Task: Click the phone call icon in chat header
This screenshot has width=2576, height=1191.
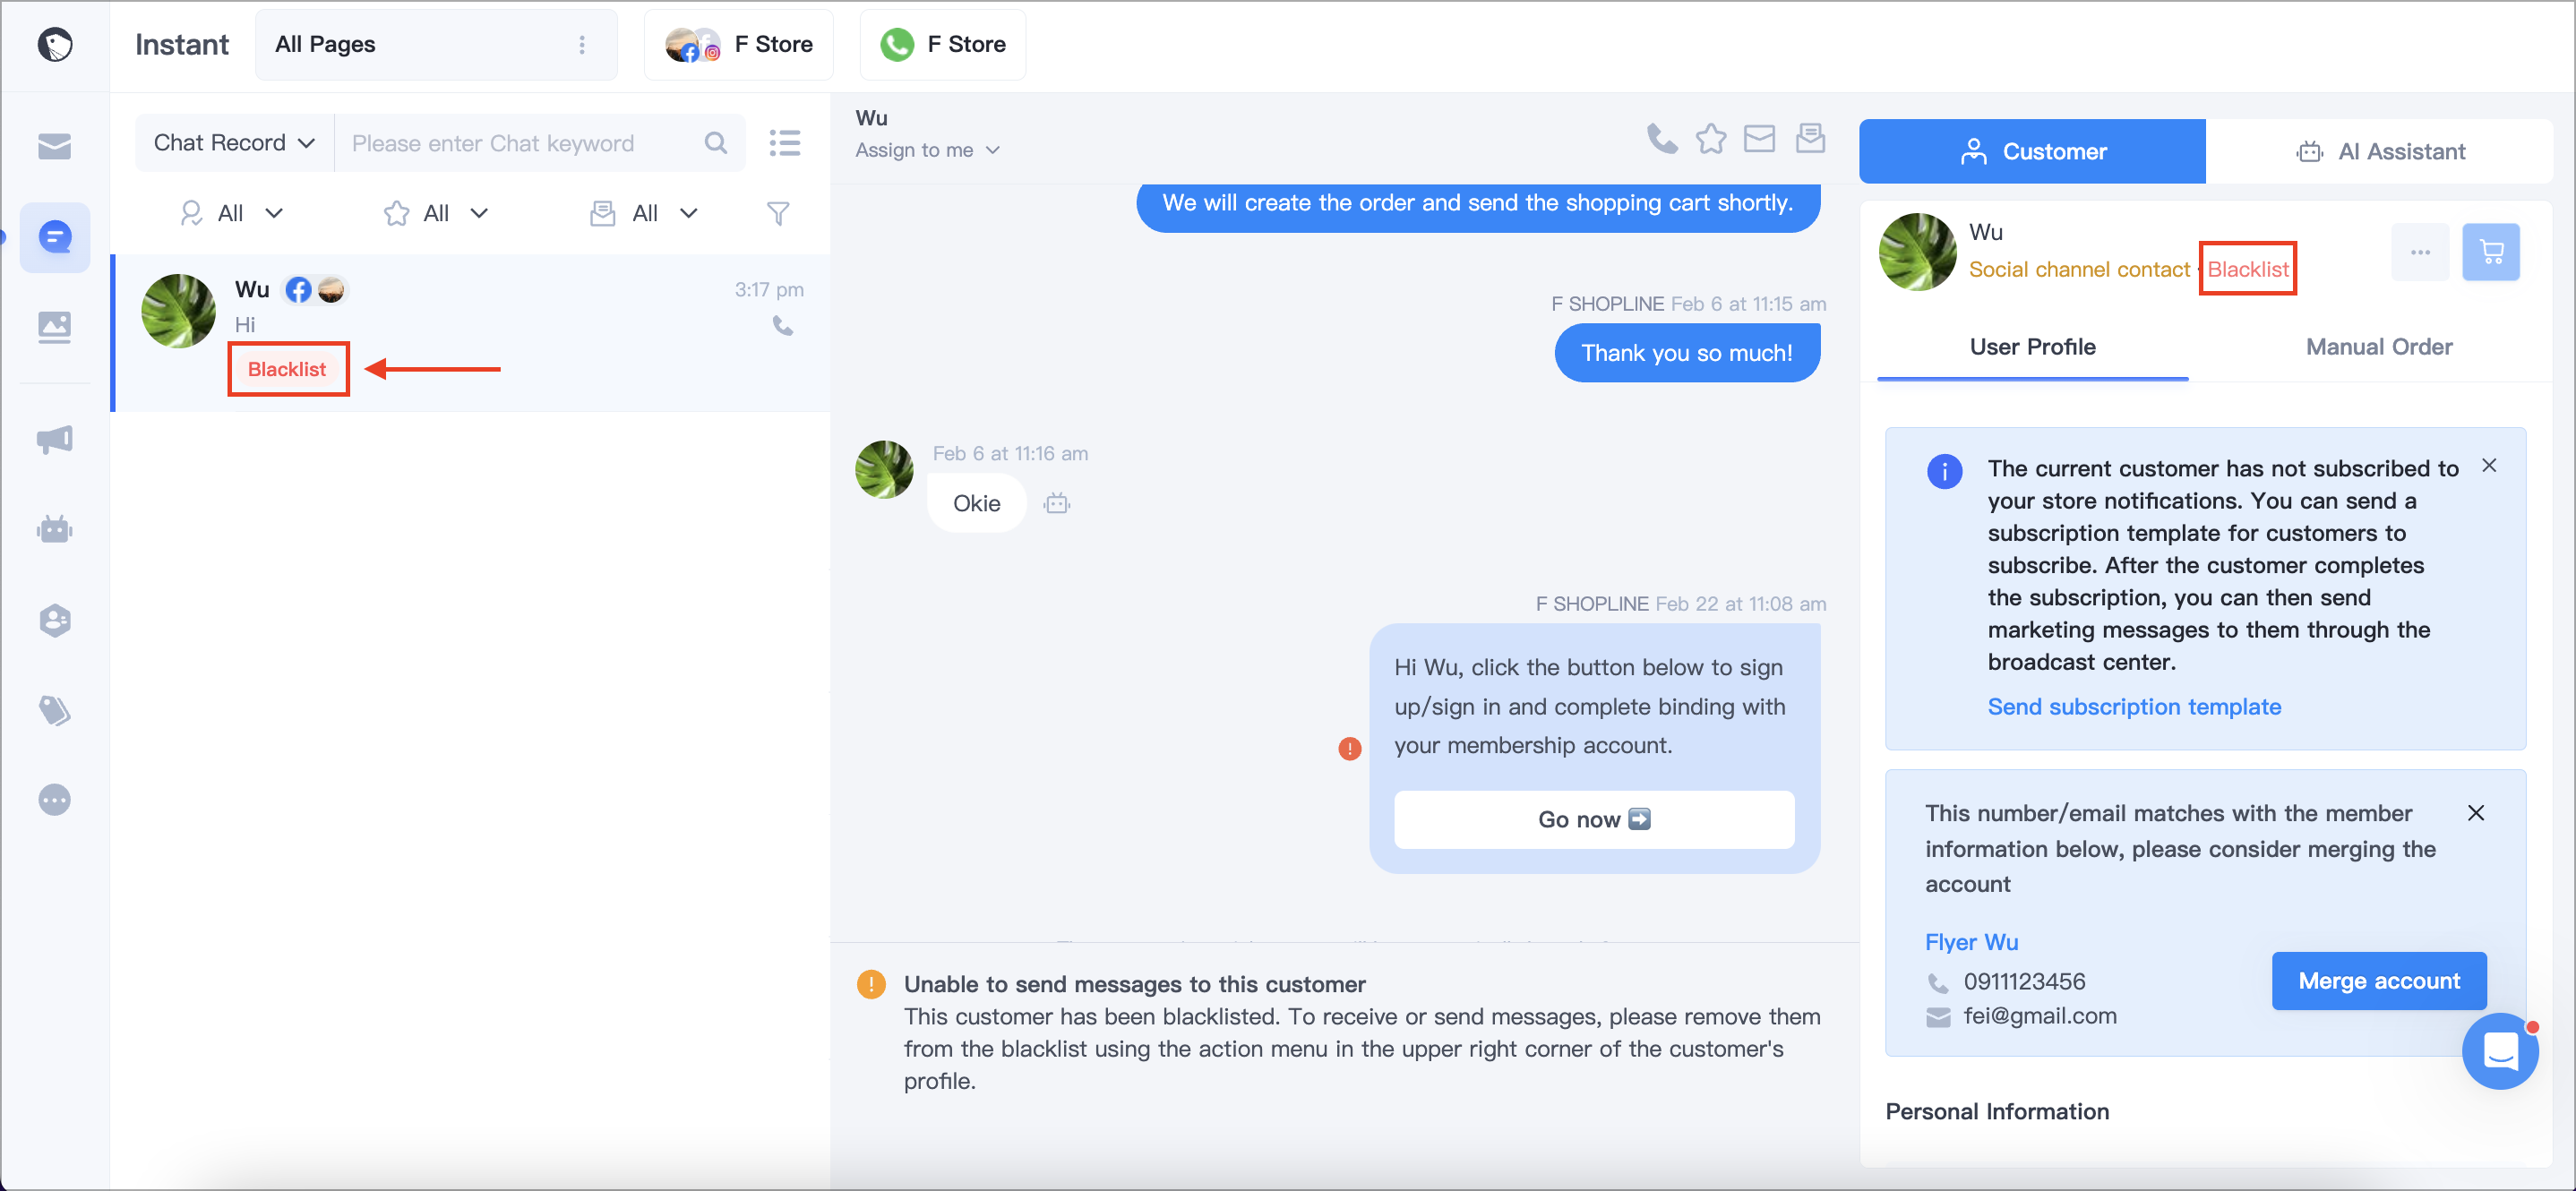Action: (x=1661, y=138)
